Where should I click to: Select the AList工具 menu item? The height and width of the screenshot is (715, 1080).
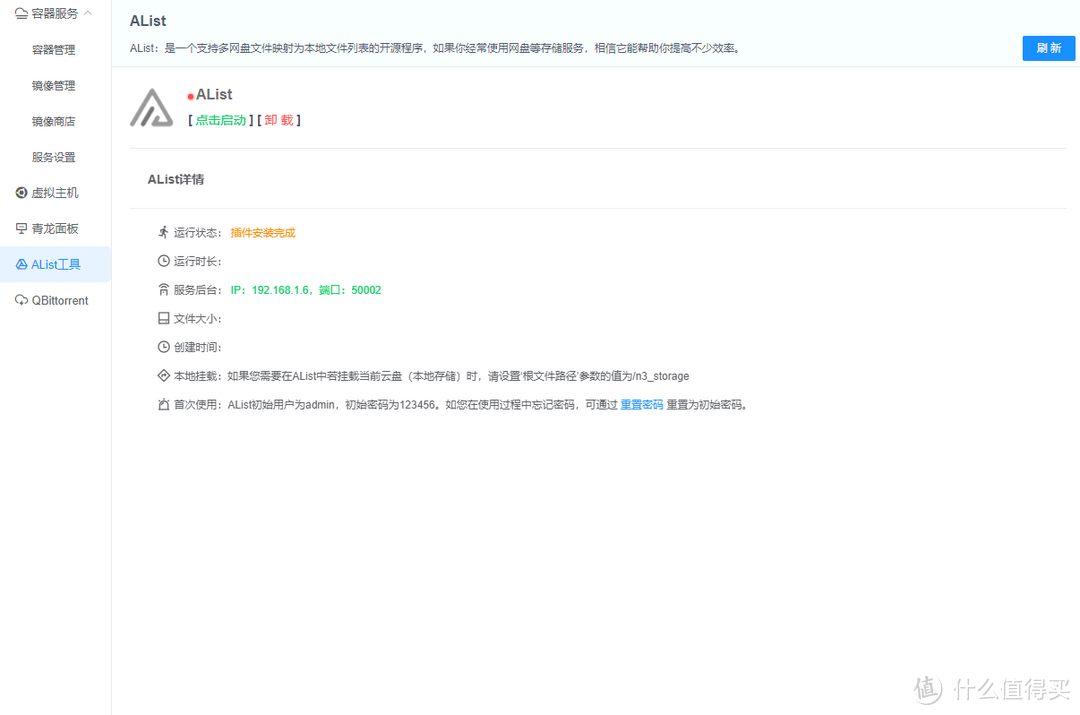click(x=55, y=265)
